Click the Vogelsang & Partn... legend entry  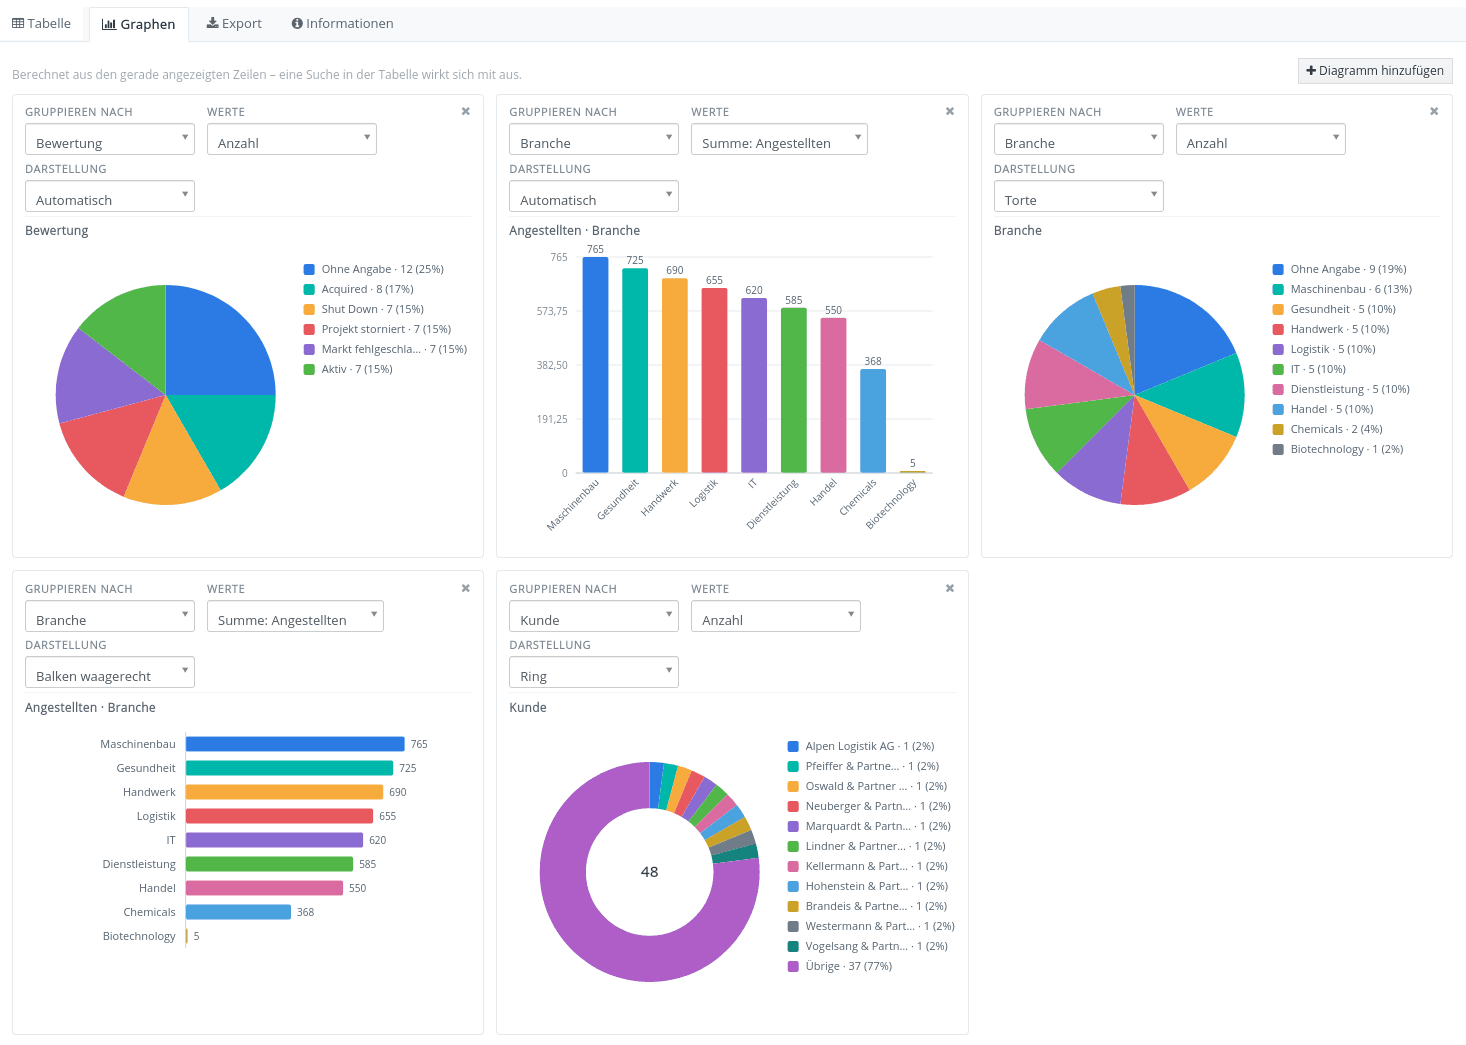[867, 946]
